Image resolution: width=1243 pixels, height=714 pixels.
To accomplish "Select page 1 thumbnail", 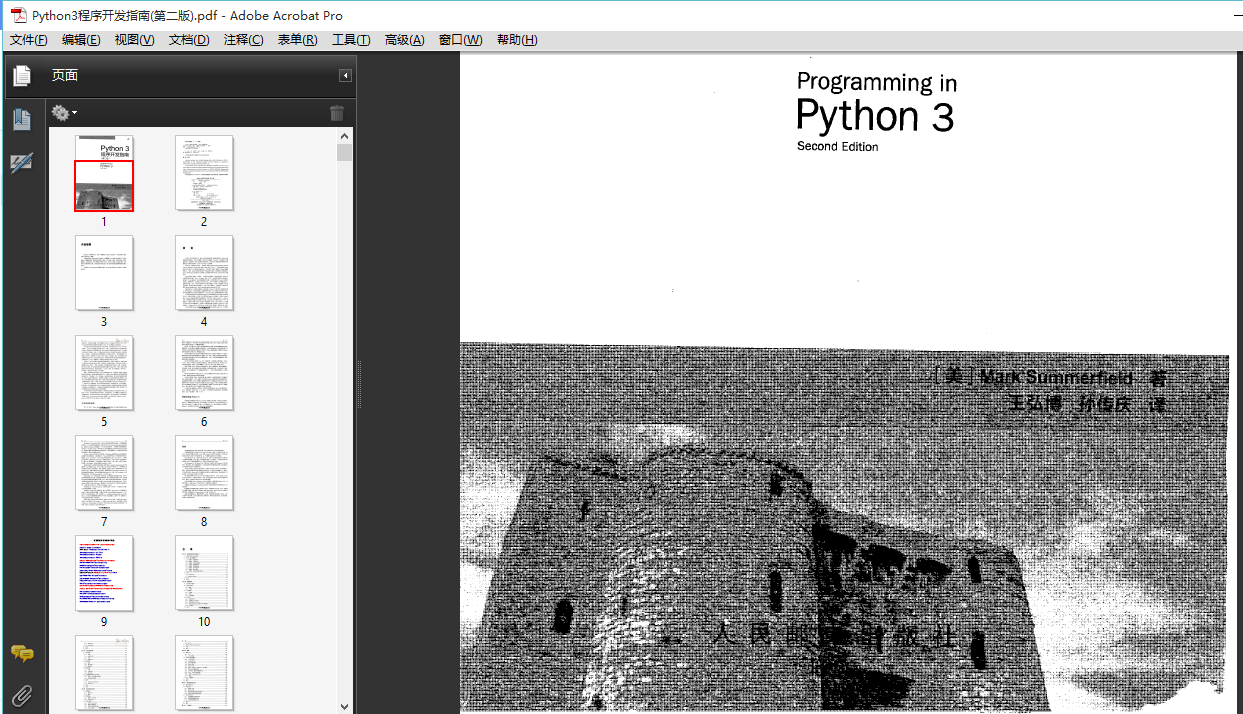I will [x=104, y=173].
